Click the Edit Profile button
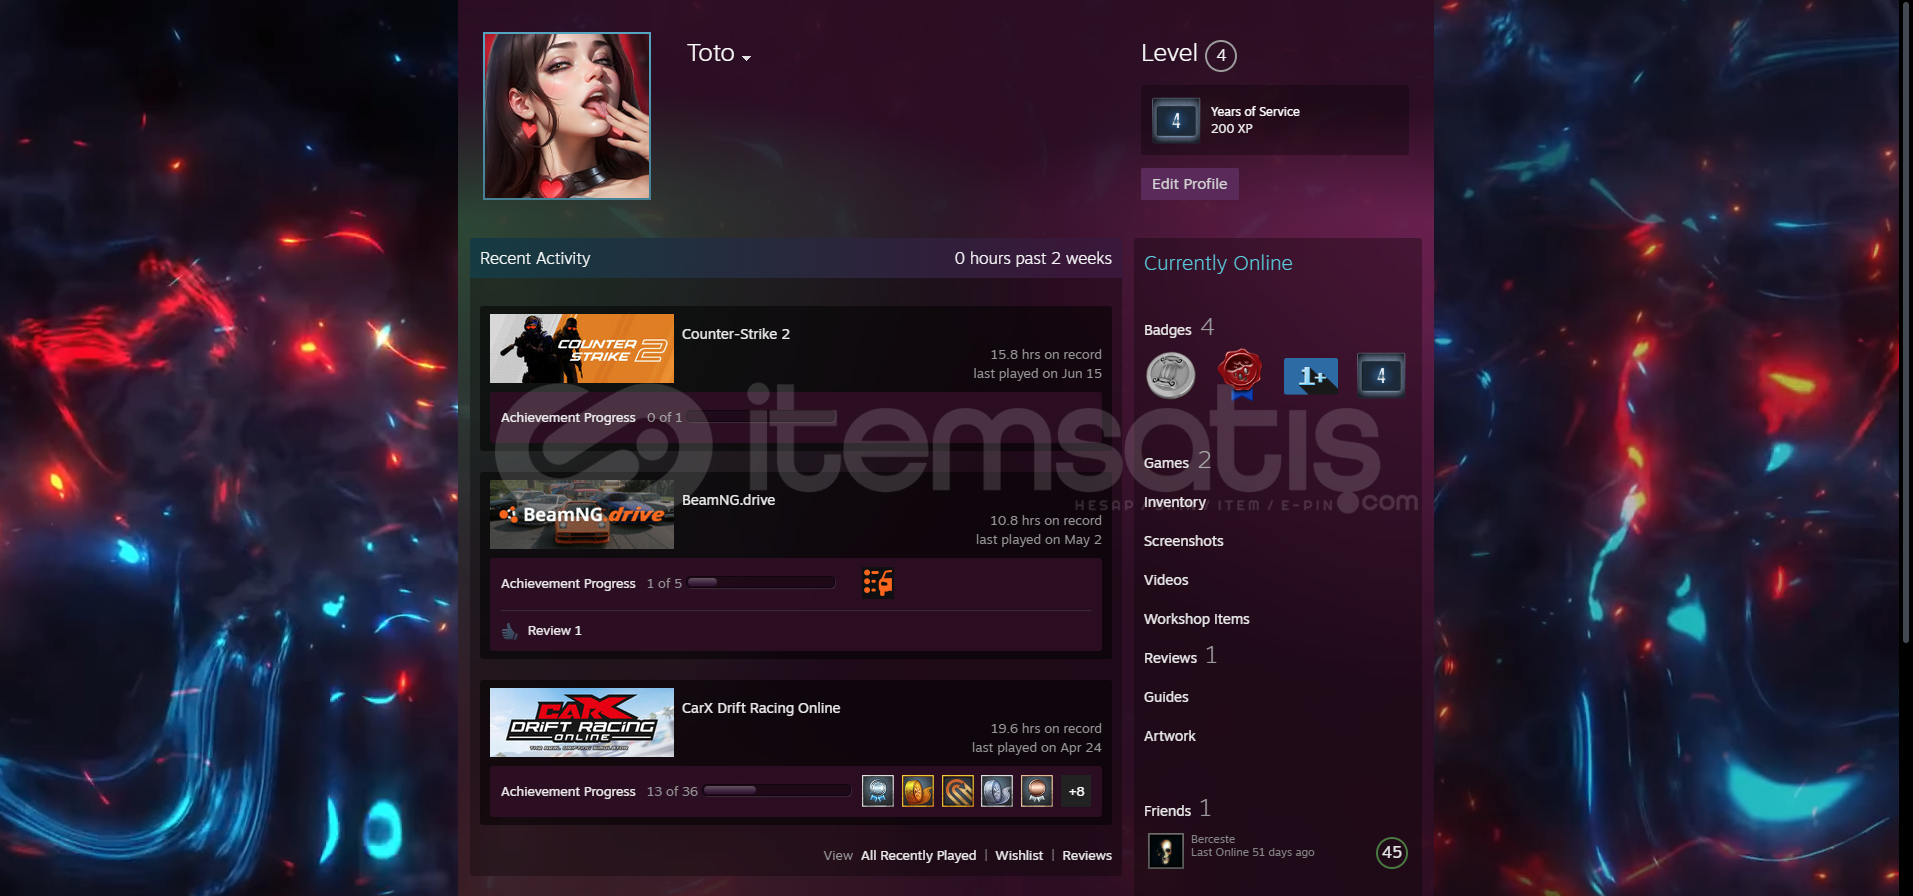The image size is (1913, 896). coord(1189,184)
